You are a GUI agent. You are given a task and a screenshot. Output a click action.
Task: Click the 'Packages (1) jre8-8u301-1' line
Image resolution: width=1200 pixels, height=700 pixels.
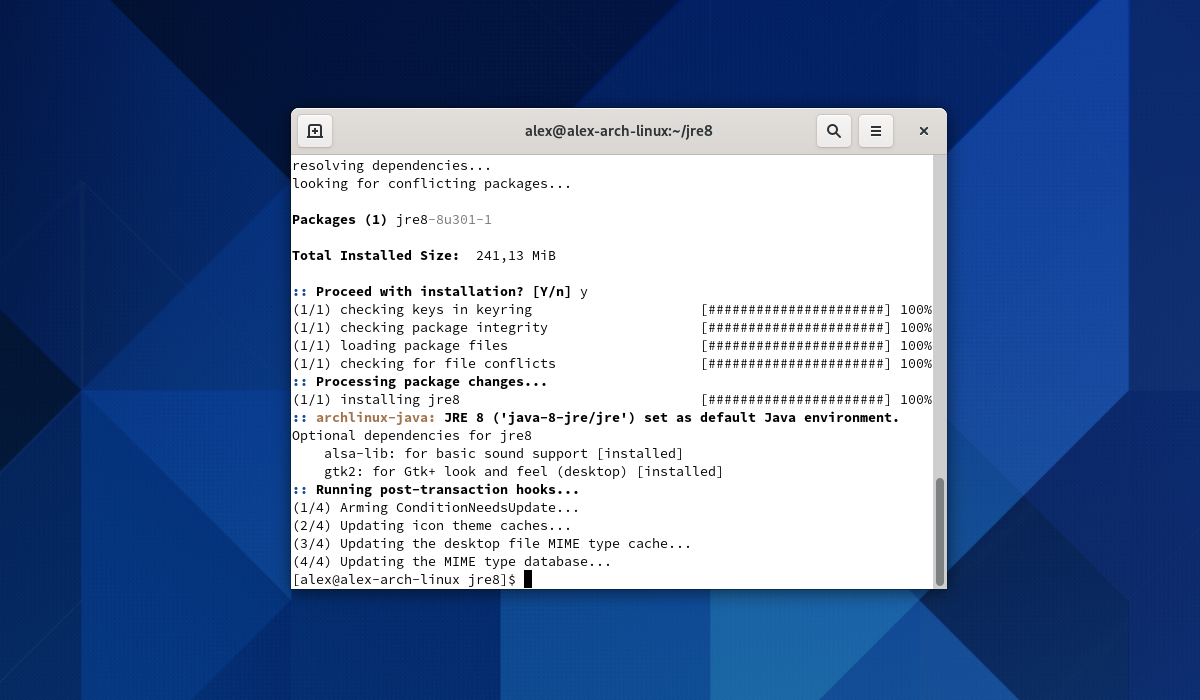tap(392, 219)
